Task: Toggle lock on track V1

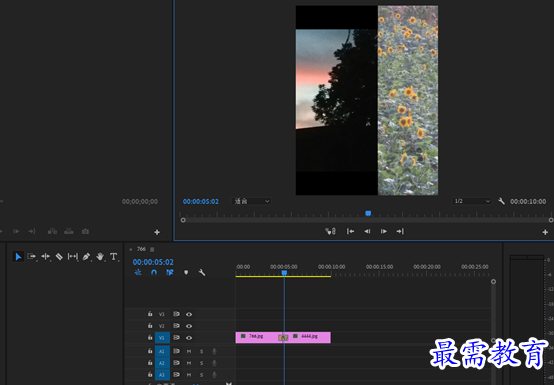Action: point(150,337)
